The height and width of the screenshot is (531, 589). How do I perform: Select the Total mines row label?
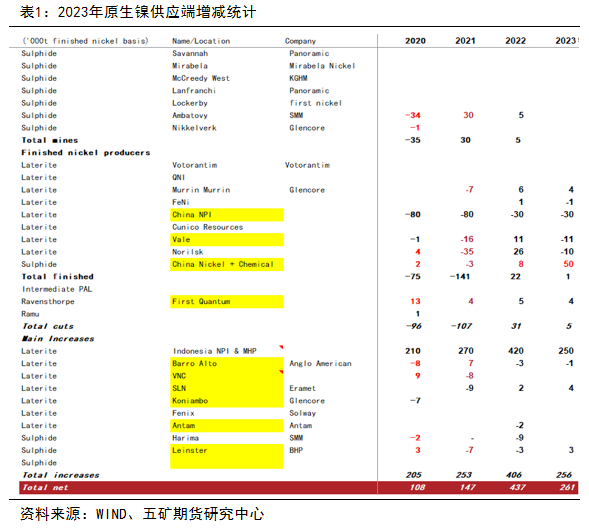coord(50,140)
